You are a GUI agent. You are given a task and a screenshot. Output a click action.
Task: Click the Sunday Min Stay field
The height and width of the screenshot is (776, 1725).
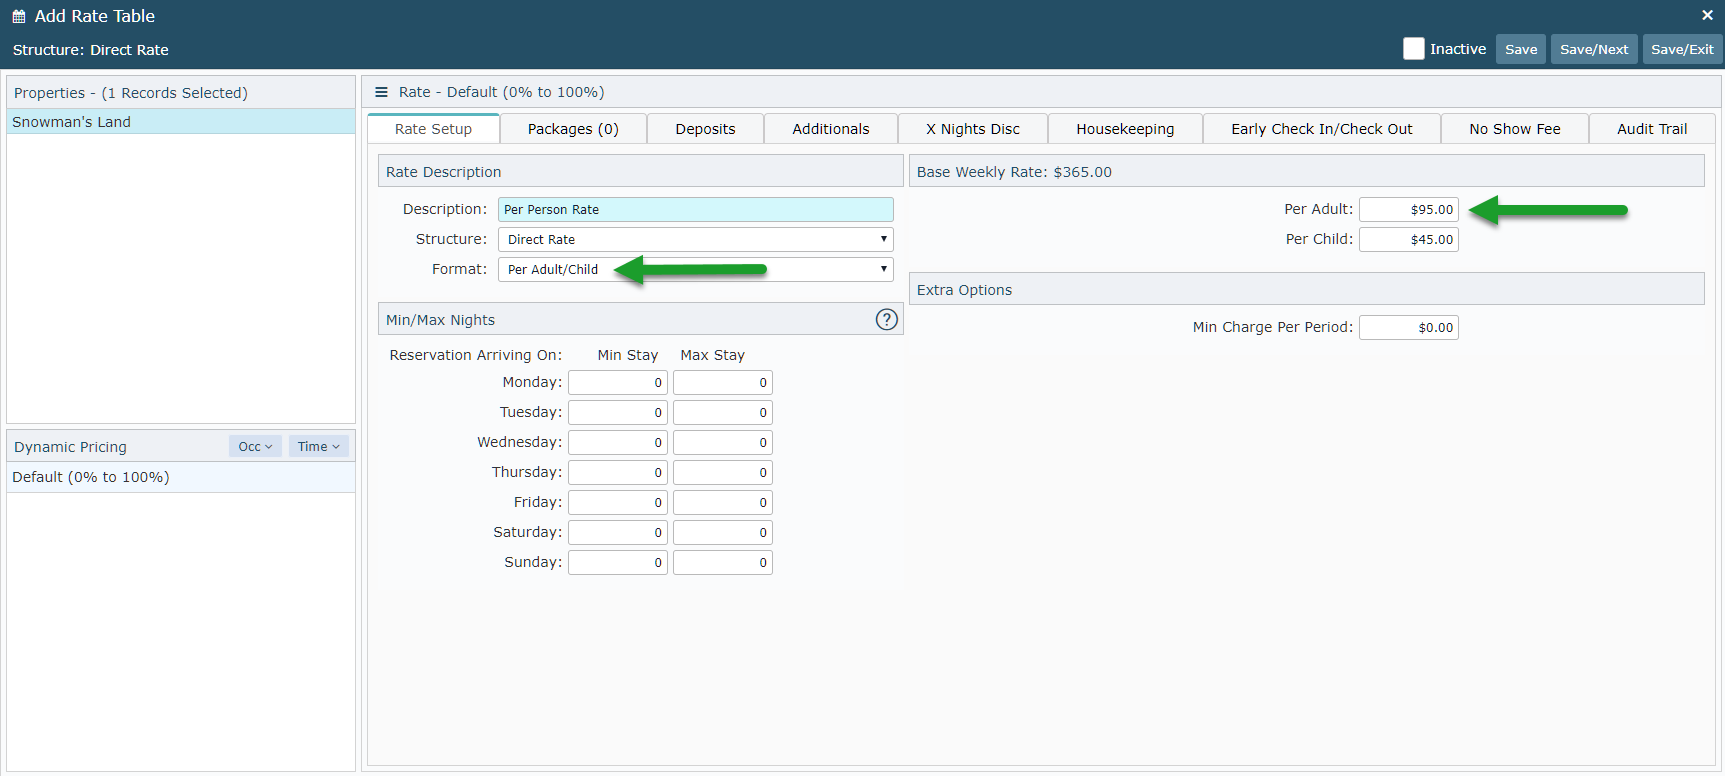click(618, 562)
